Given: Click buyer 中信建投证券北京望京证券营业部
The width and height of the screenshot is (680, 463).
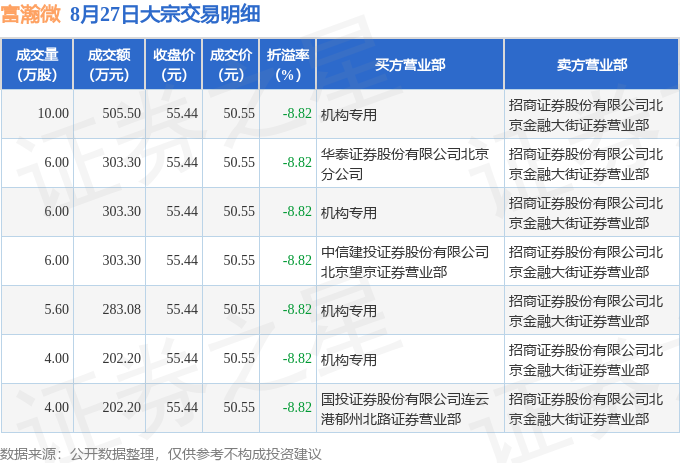Looking at the screenshot, I should (x=405, y=262).
